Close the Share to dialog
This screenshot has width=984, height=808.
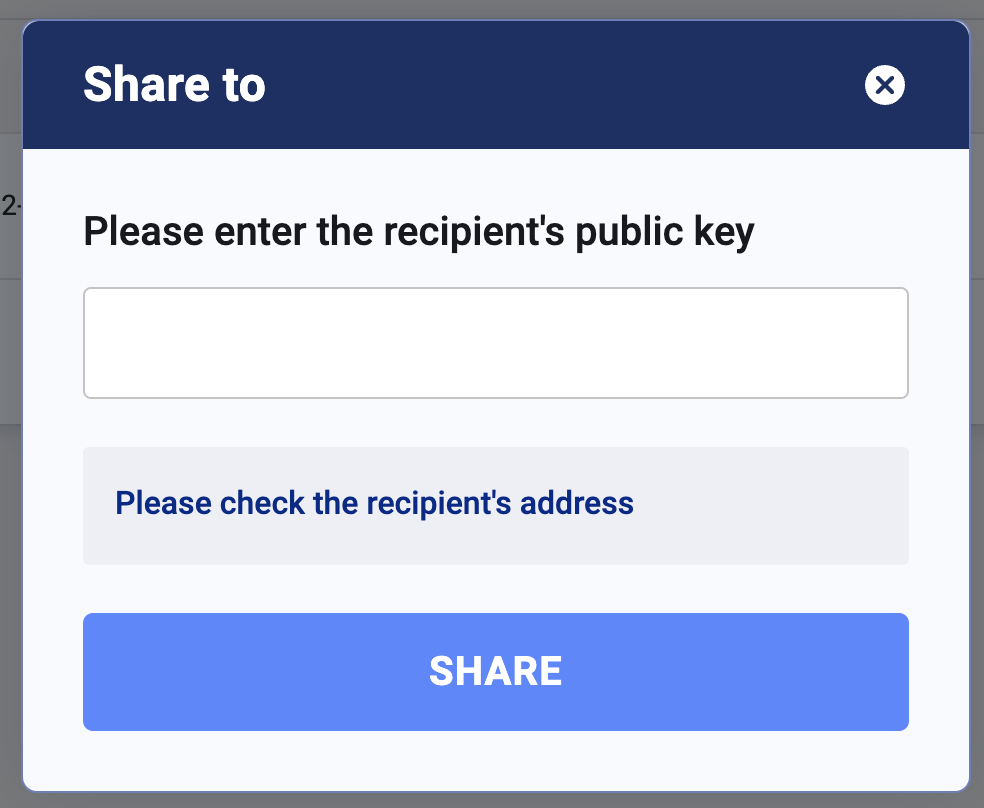coord(884,86)
